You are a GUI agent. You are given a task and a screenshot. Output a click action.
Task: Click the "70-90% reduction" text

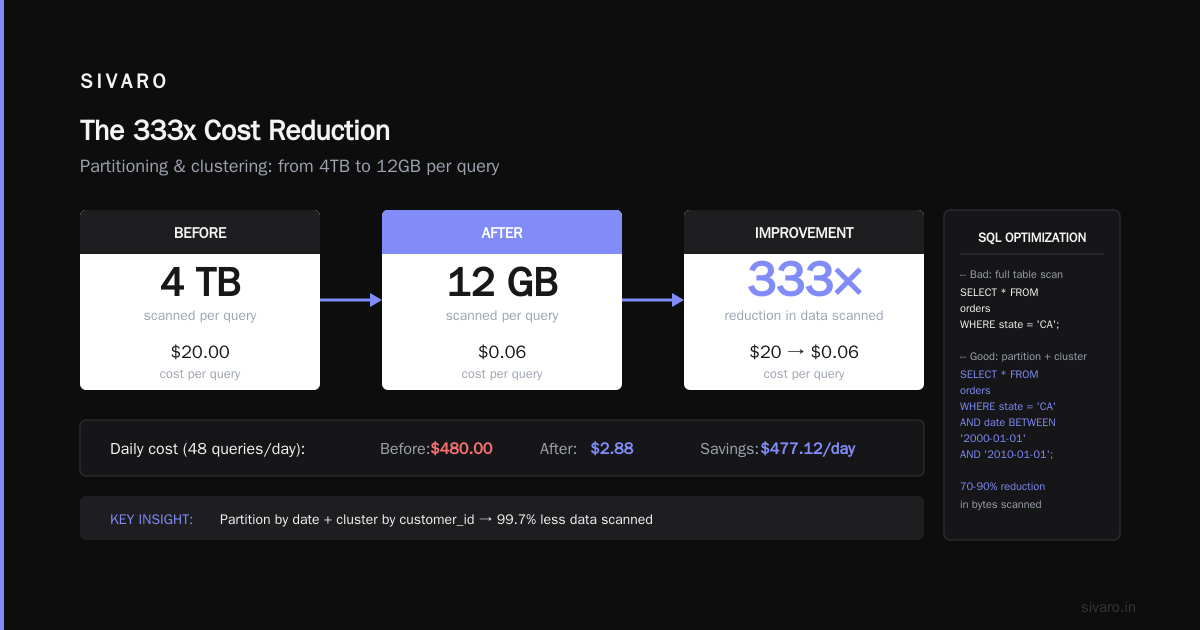pyautogui.click(x=1002, y=486)
